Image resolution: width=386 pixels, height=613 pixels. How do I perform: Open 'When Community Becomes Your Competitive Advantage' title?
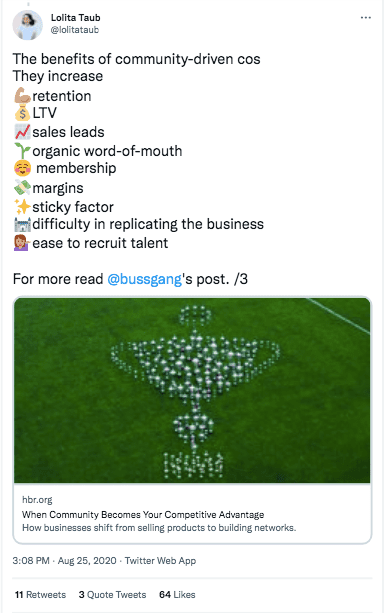point(143,514)
